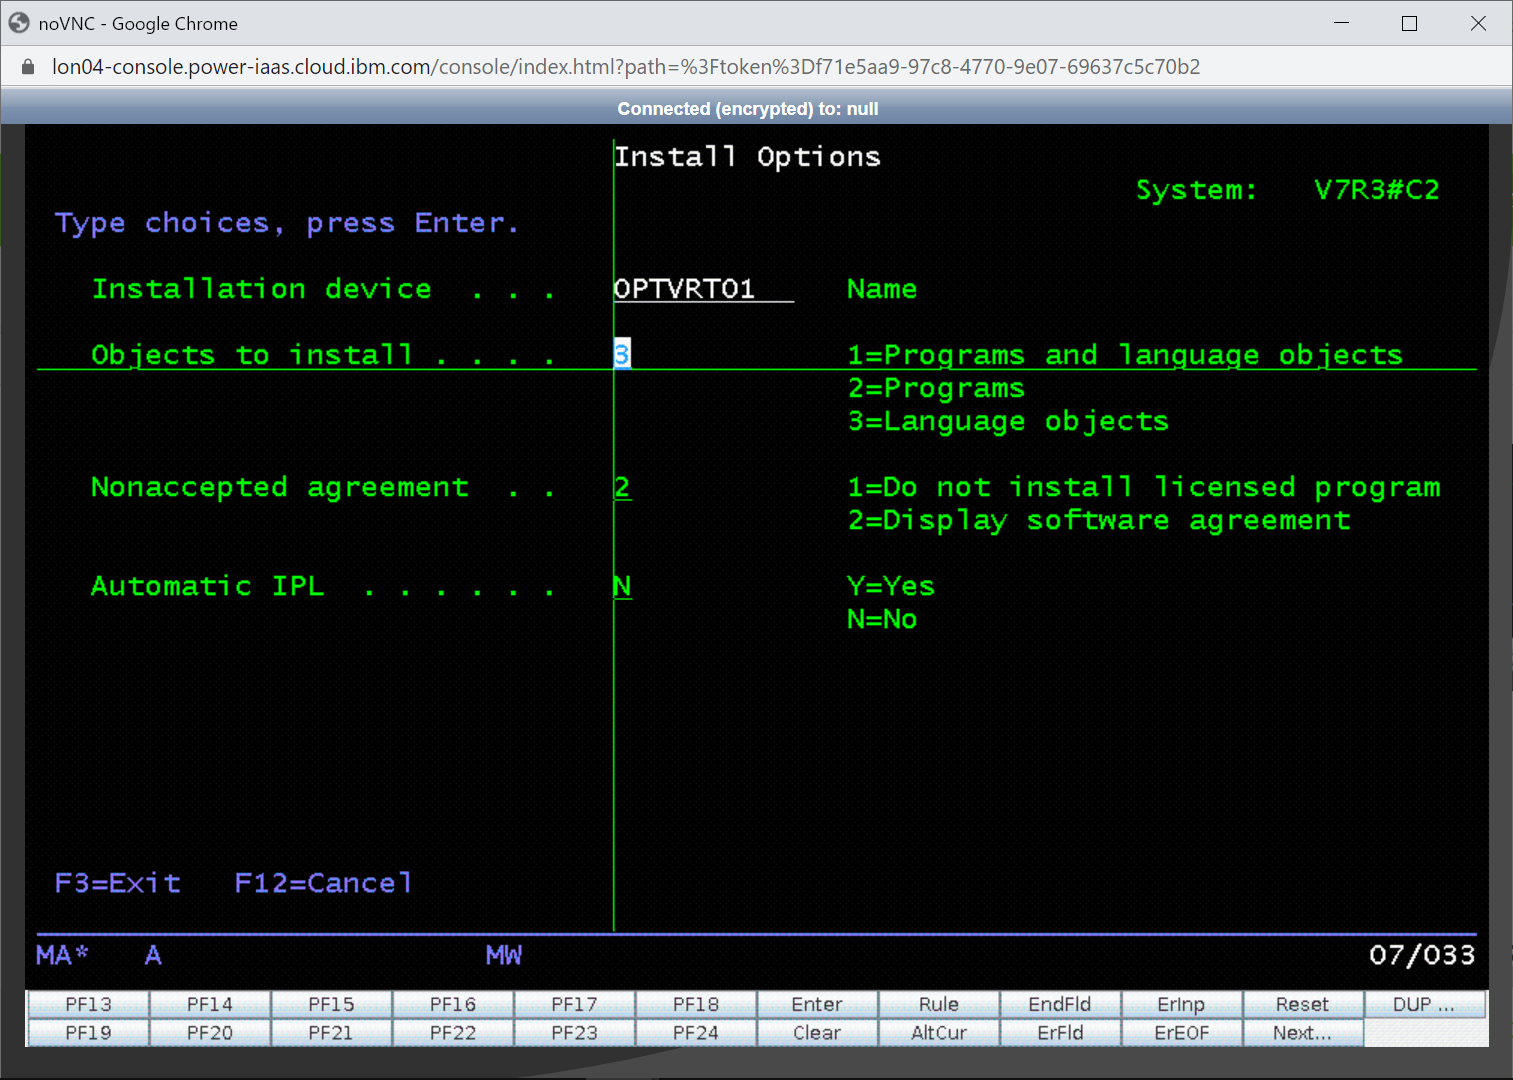Click the PF19 function key button
Viewport: 1513px width, 1080px height.
[x=88, y=1033]
